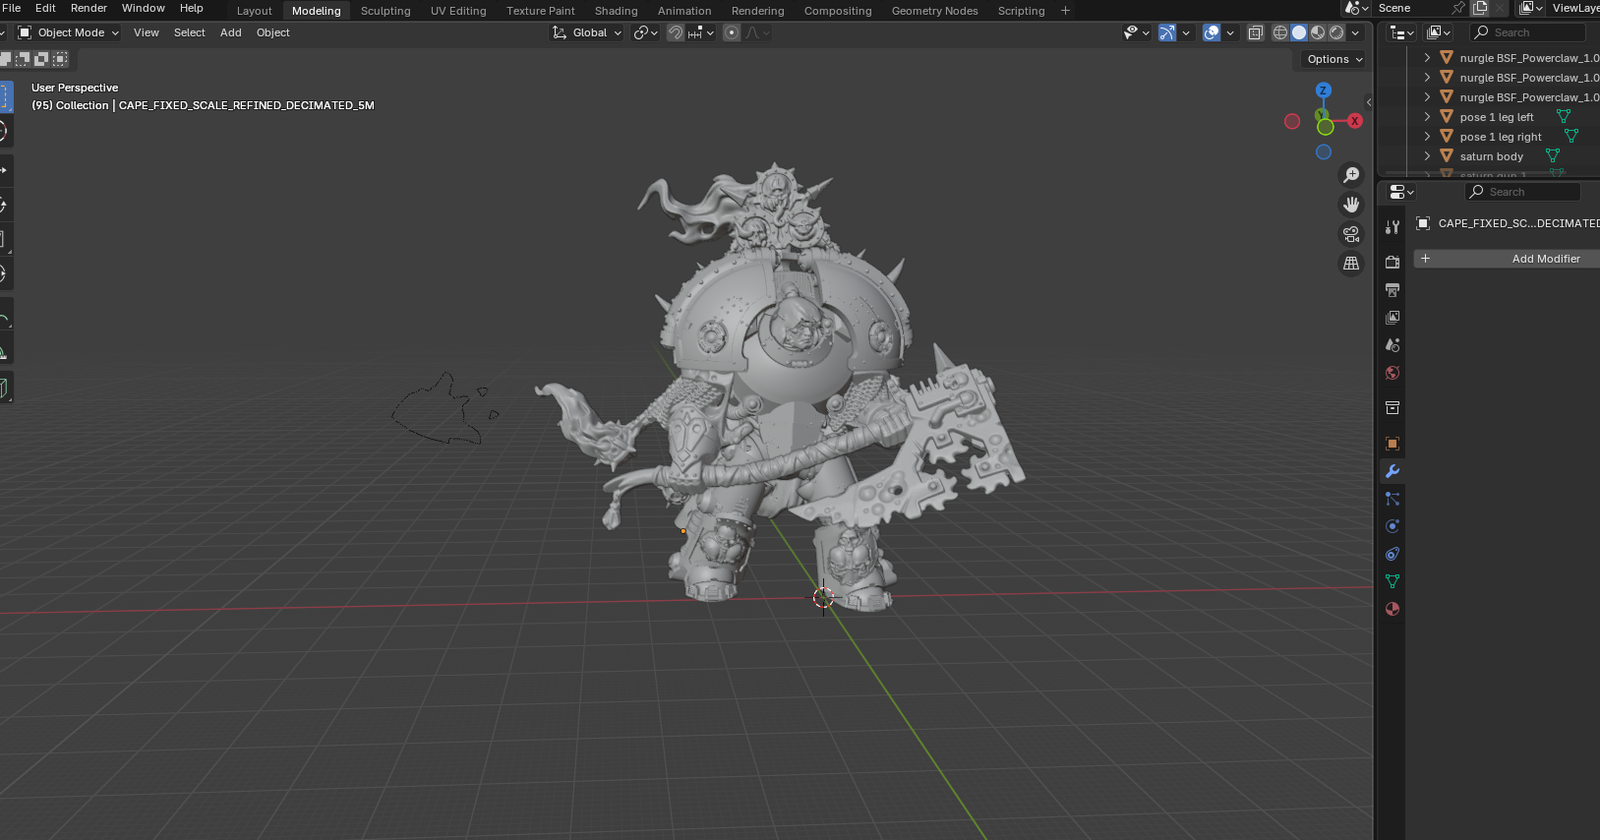Screen dimensions: 1600x840
Task: Open the pivot point dropdown
Action: [x=646, y=33]
